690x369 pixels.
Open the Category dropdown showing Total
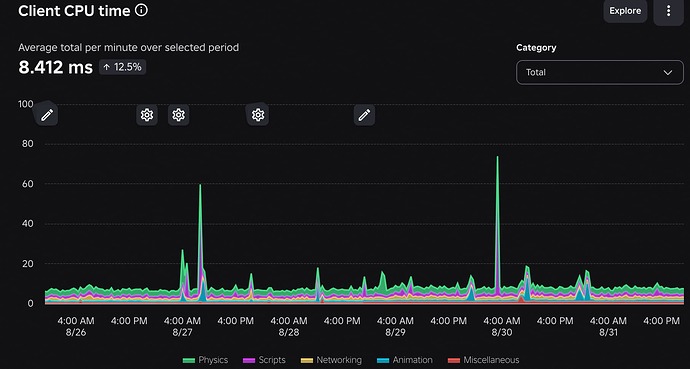(599, 72)
